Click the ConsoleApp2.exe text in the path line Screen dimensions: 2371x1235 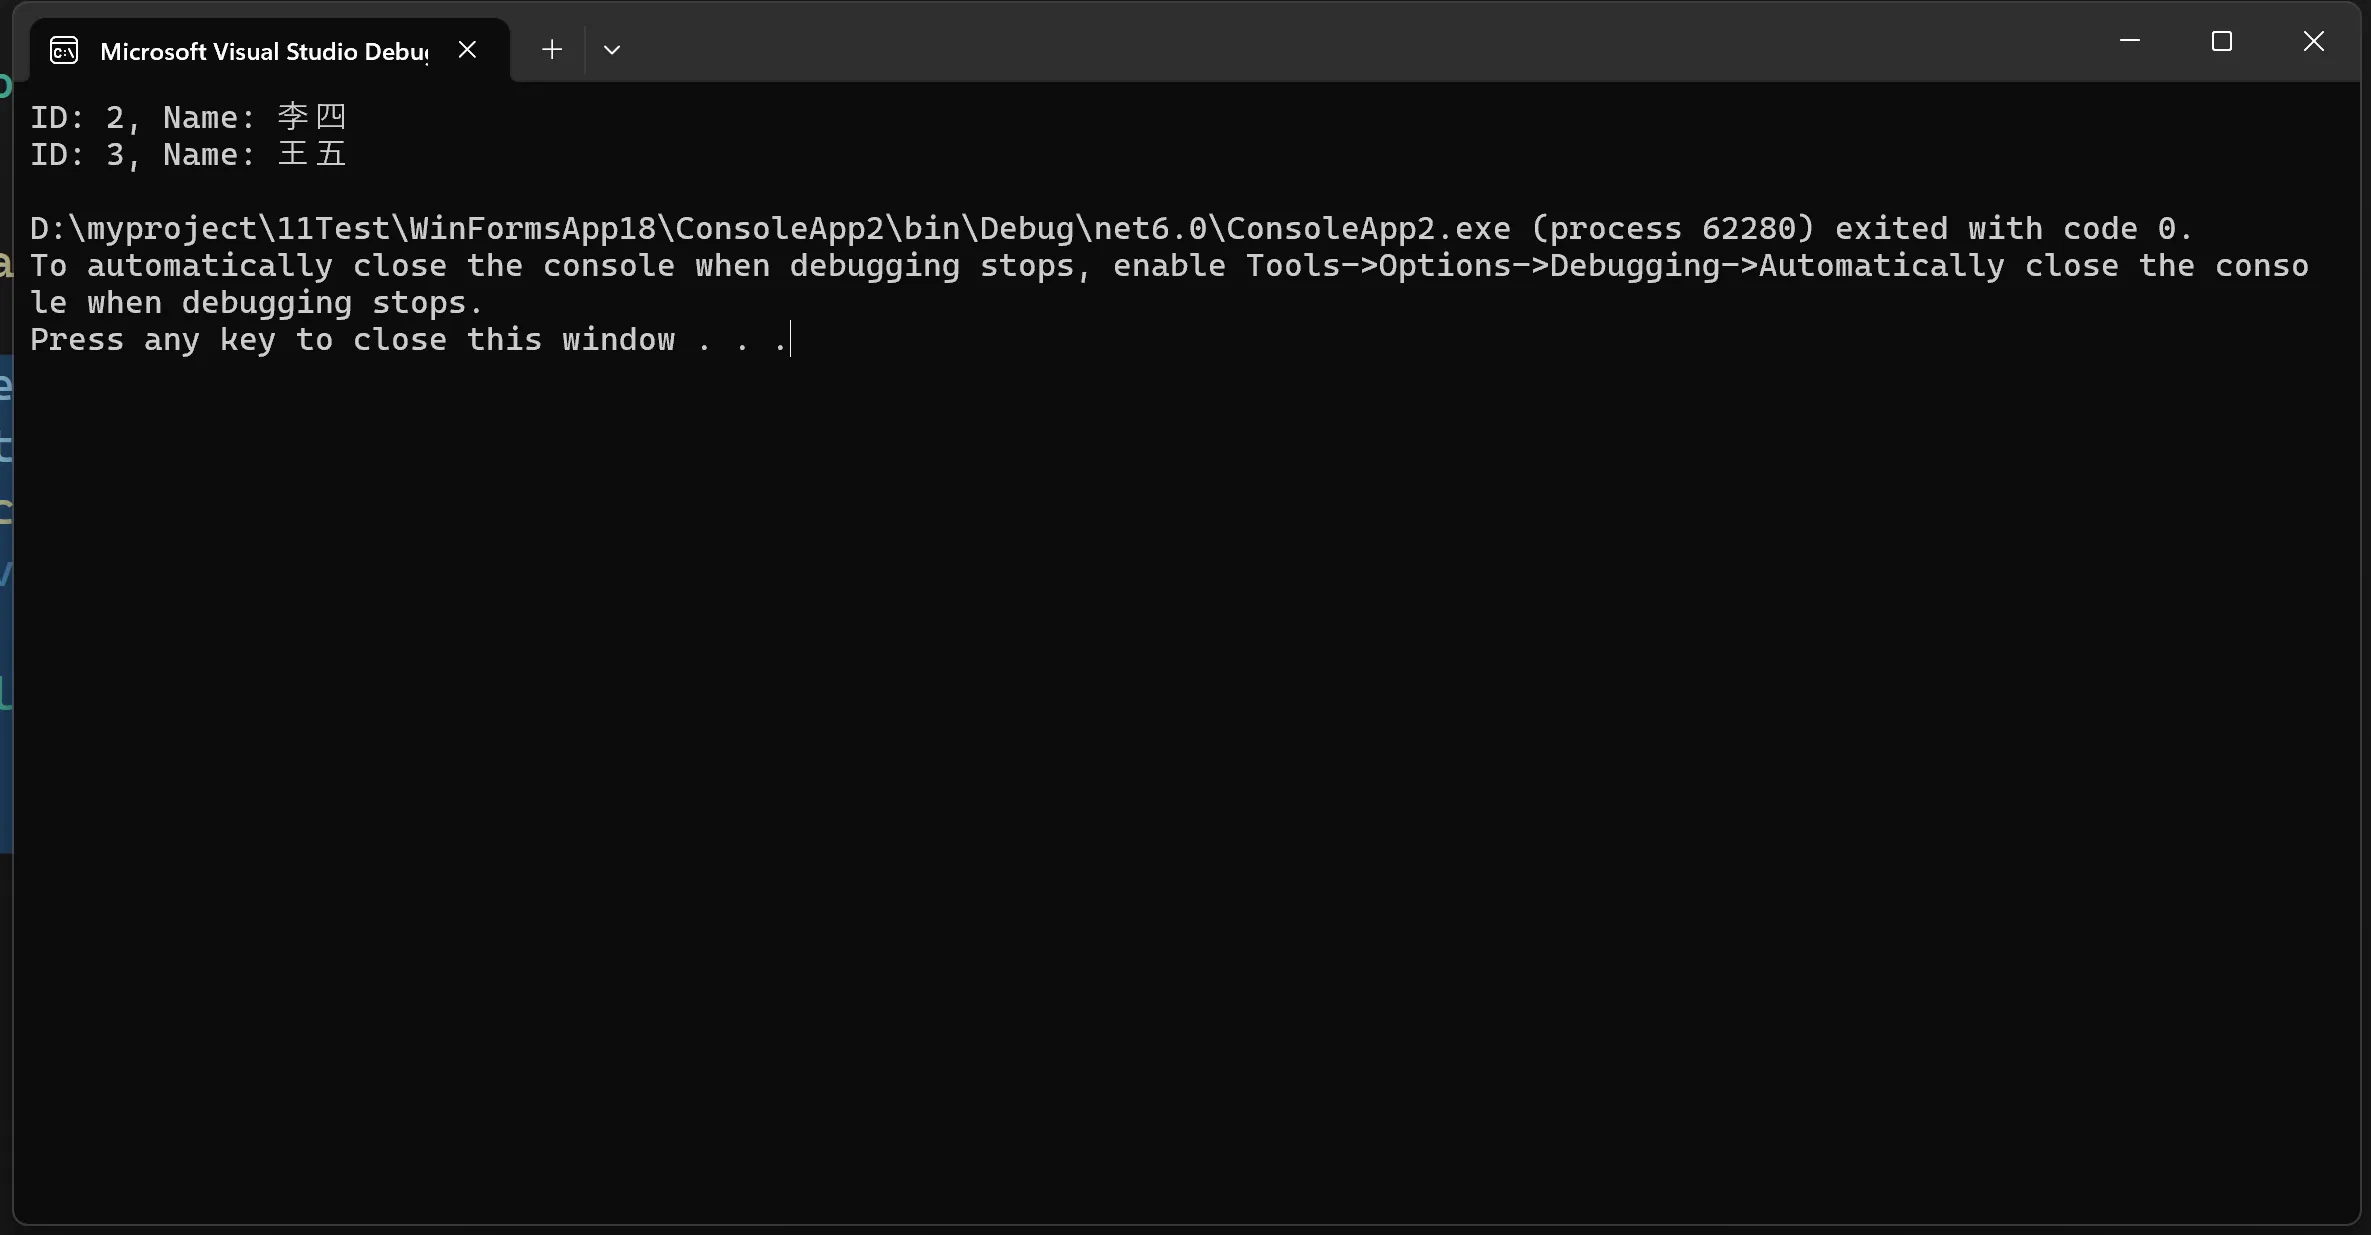1368,228
